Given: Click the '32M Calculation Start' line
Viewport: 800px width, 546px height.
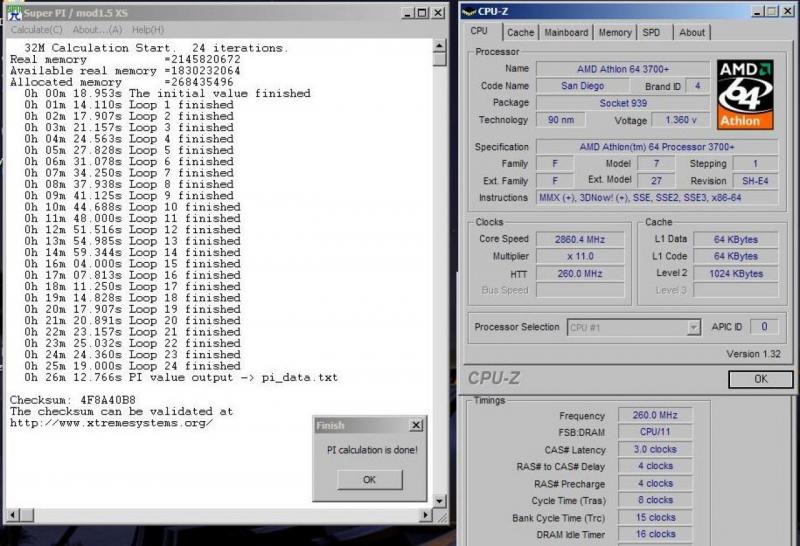Looking at the screenshot, I should [156, 48].
